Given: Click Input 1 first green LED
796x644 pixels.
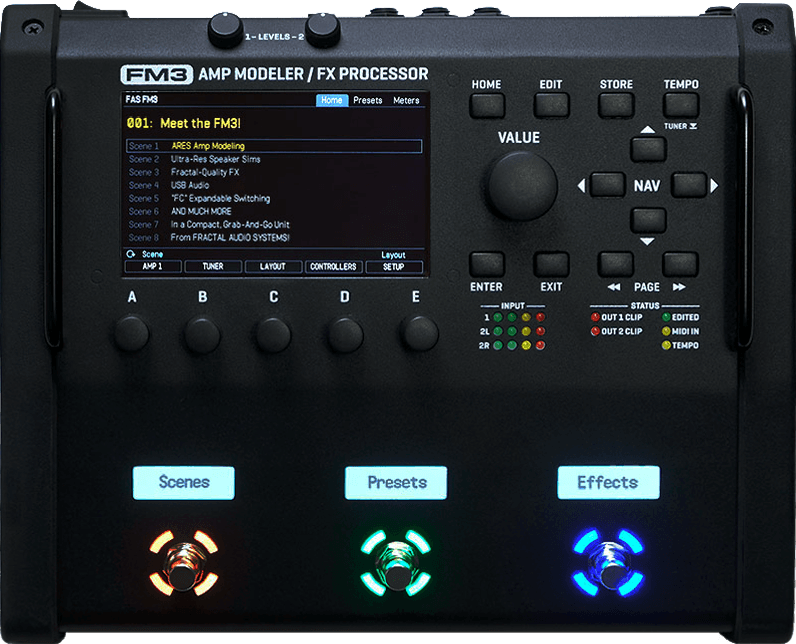Looking at the screenshot, I should pos(498,317).
